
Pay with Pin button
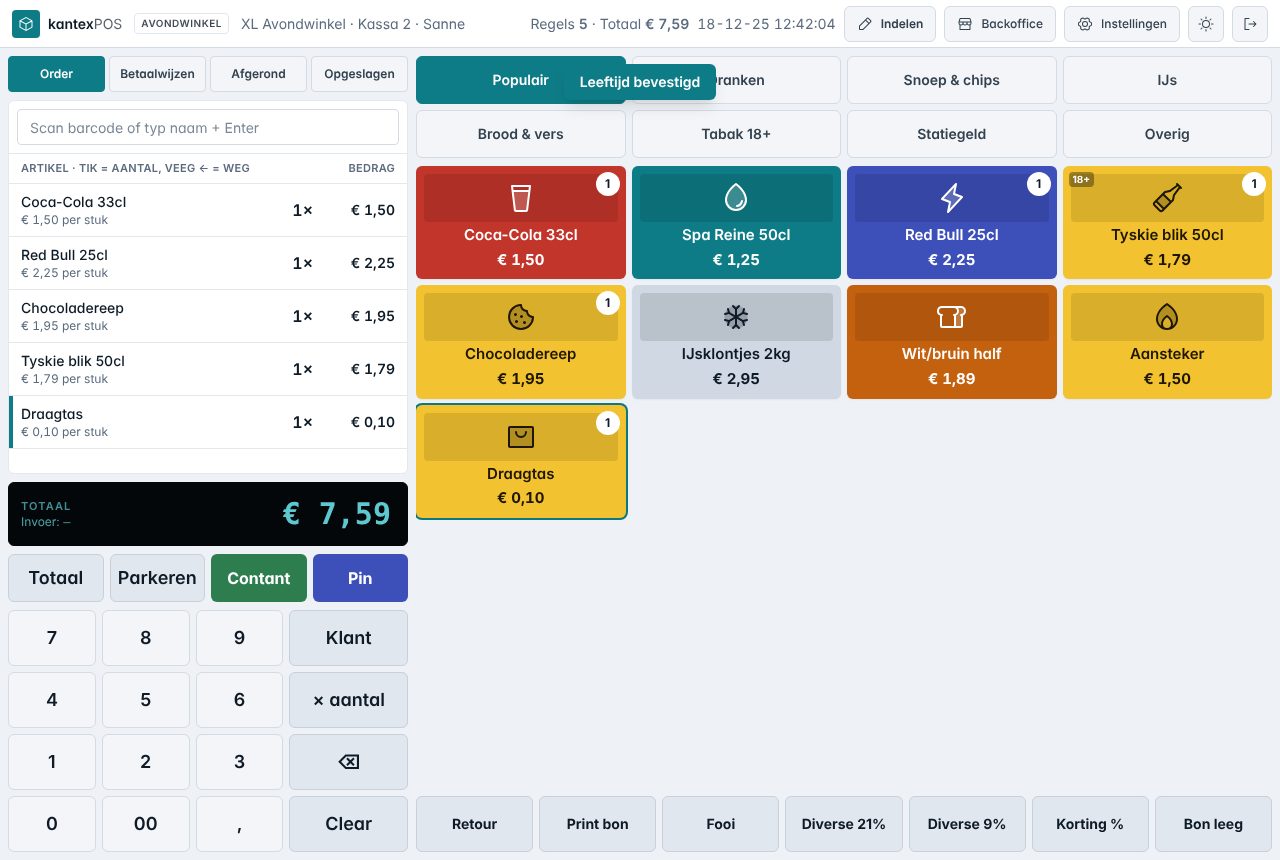pos(360,578)
